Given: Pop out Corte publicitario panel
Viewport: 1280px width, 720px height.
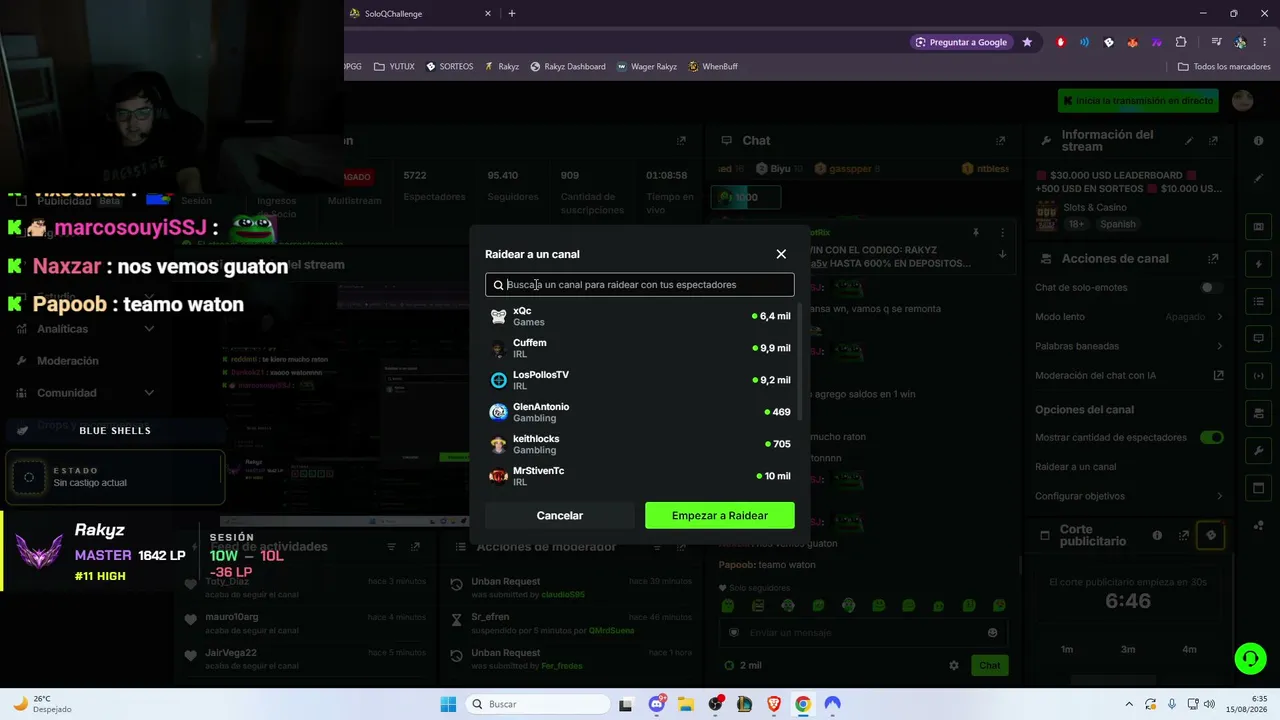Looking at the screenshot, I should click(x=1185, y=536).
